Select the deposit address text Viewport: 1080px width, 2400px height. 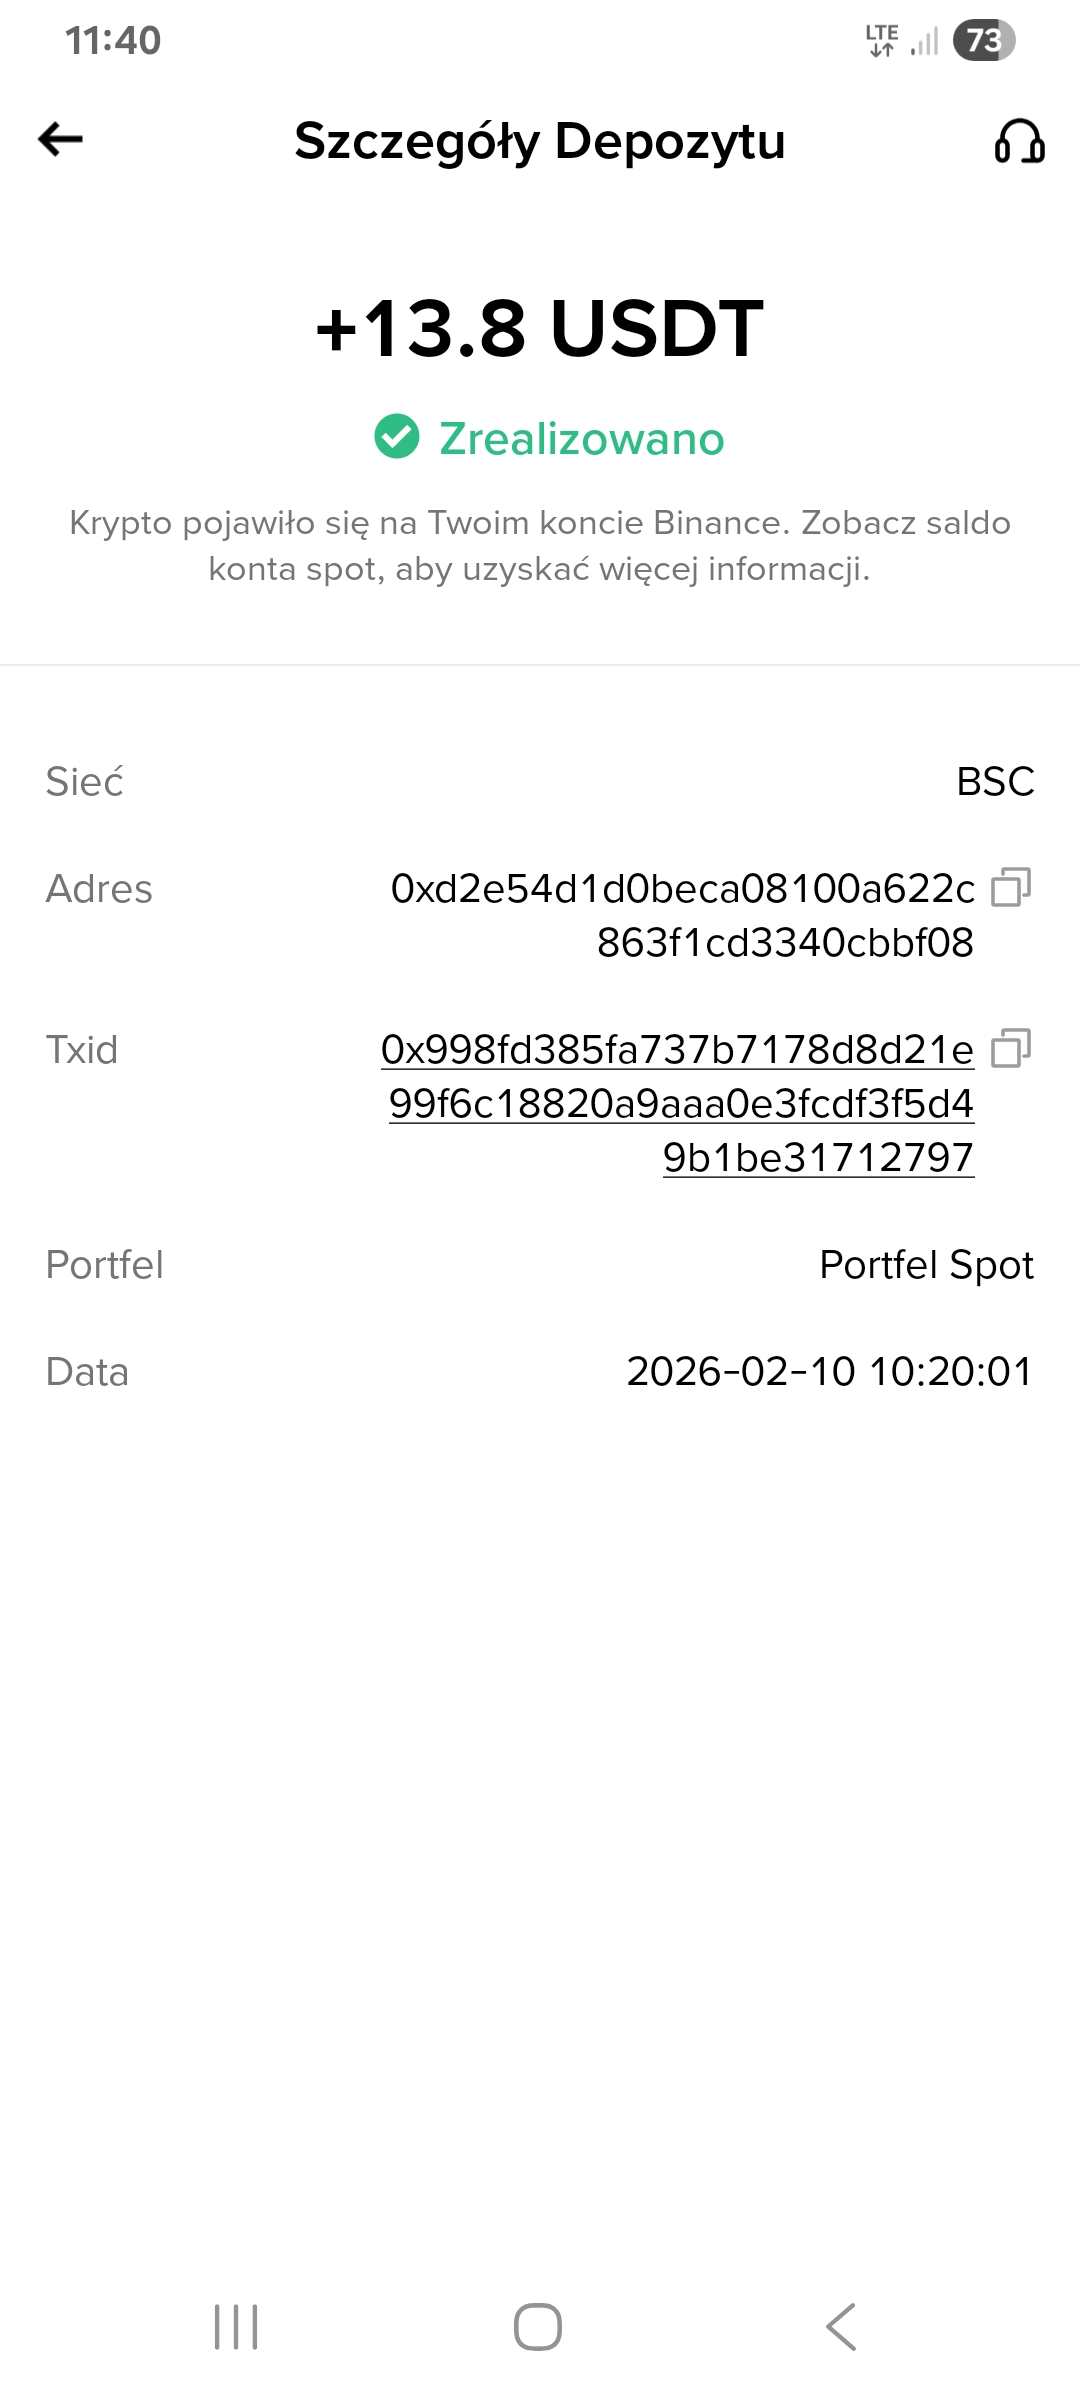683,915
